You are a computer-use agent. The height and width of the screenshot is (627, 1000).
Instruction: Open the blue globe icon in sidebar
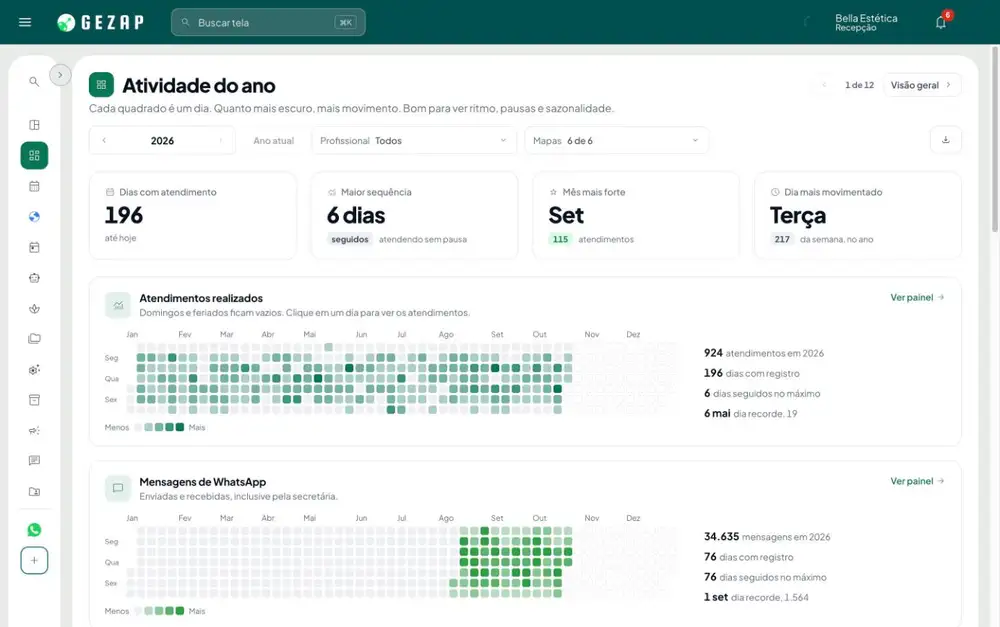tap(34, 217)
